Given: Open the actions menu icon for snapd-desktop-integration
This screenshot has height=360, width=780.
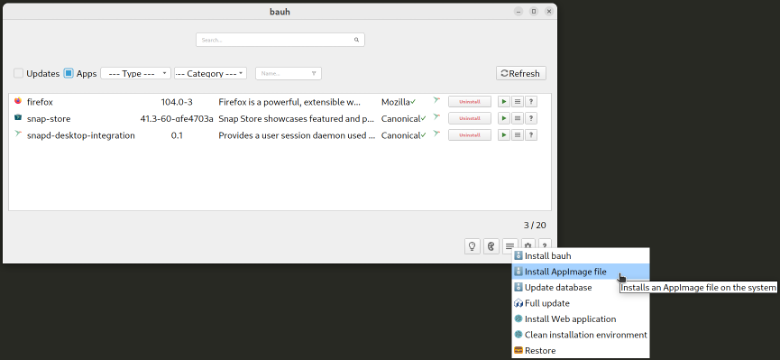Looking at the screenshot, I should tap(517, 135).
